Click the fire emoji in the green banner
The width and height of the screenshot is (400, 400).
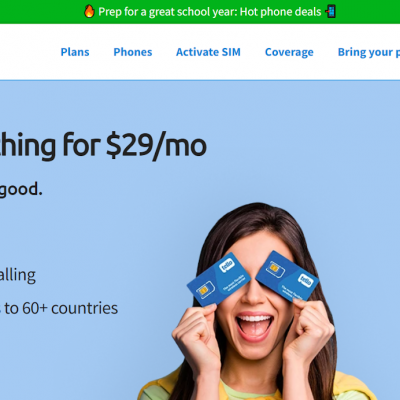pyautogui.click(x=89, y=12)
